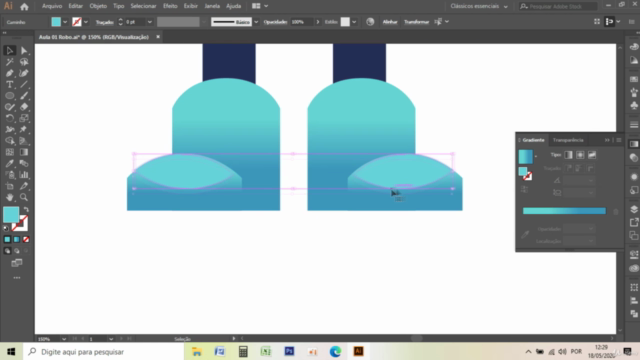Select the Shaper tool
Viewport: 640px width, 360px height.
(x=10, y=107)
